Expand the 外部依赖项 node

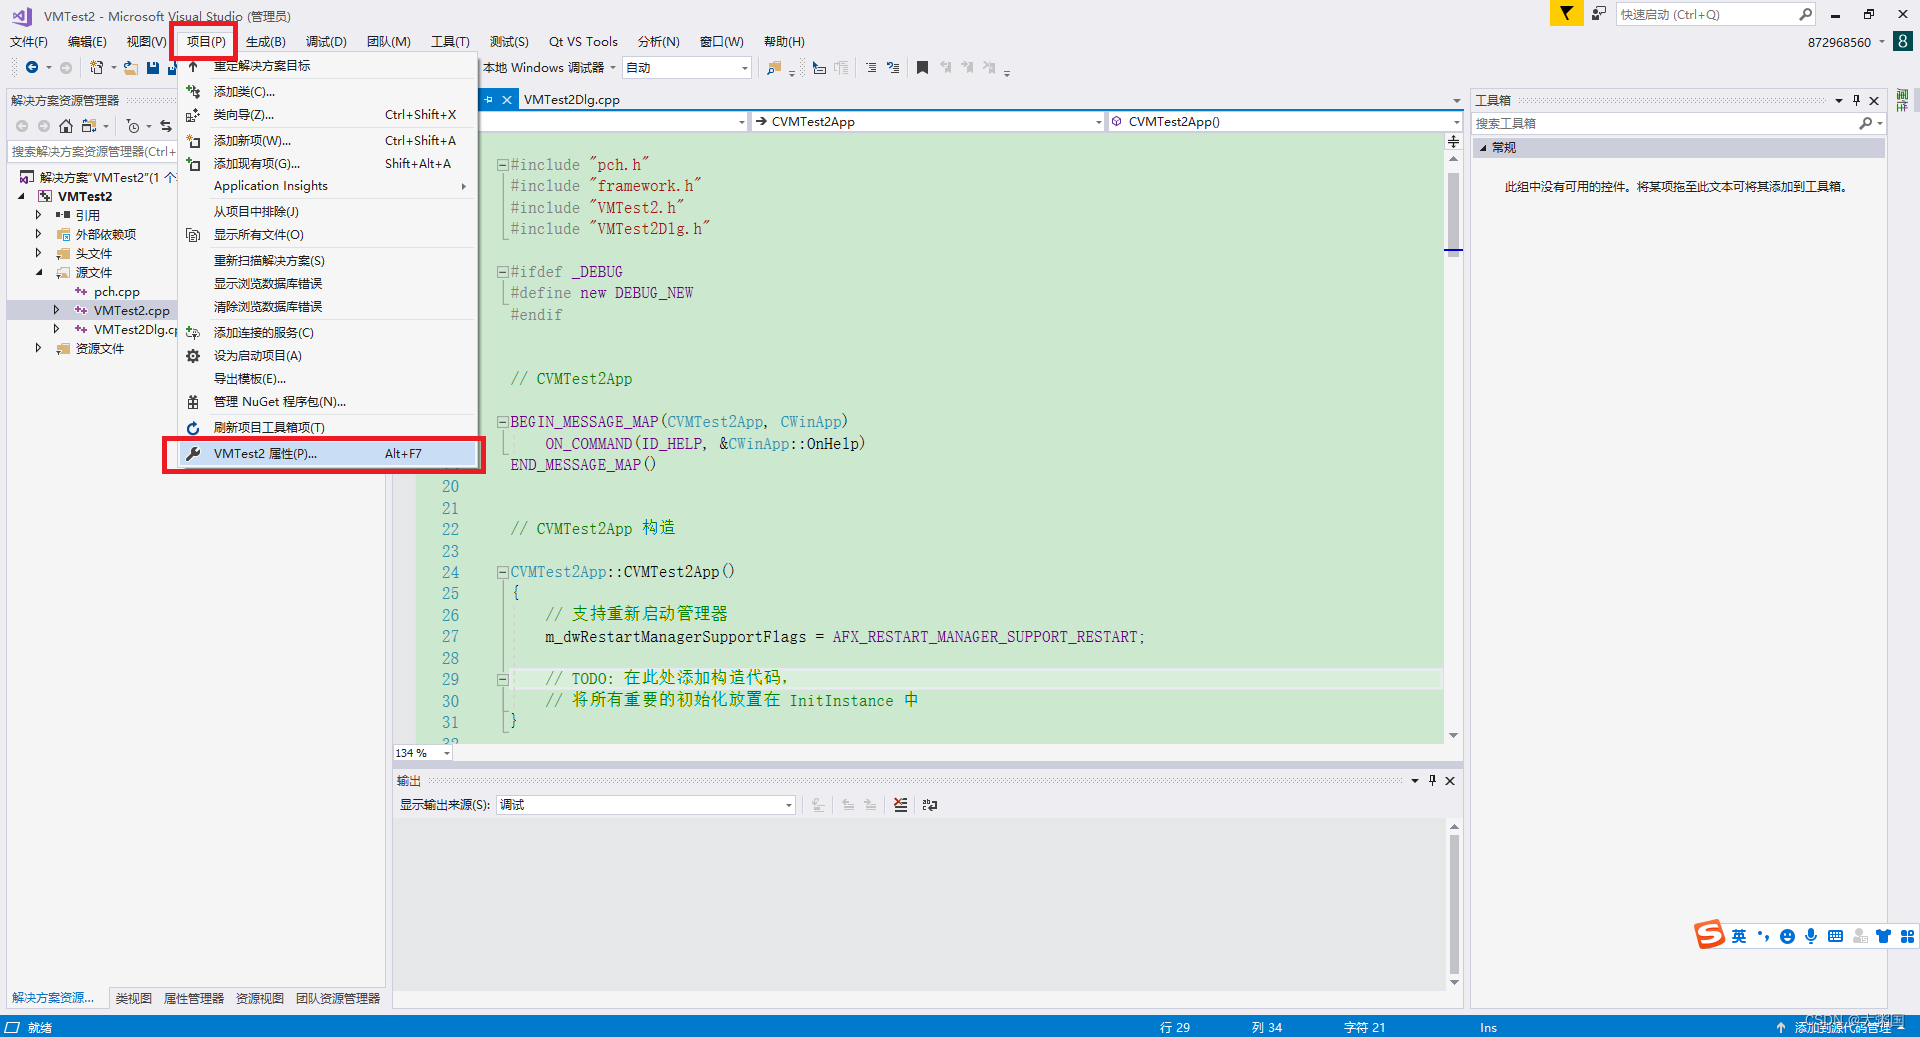coord(39,234)
